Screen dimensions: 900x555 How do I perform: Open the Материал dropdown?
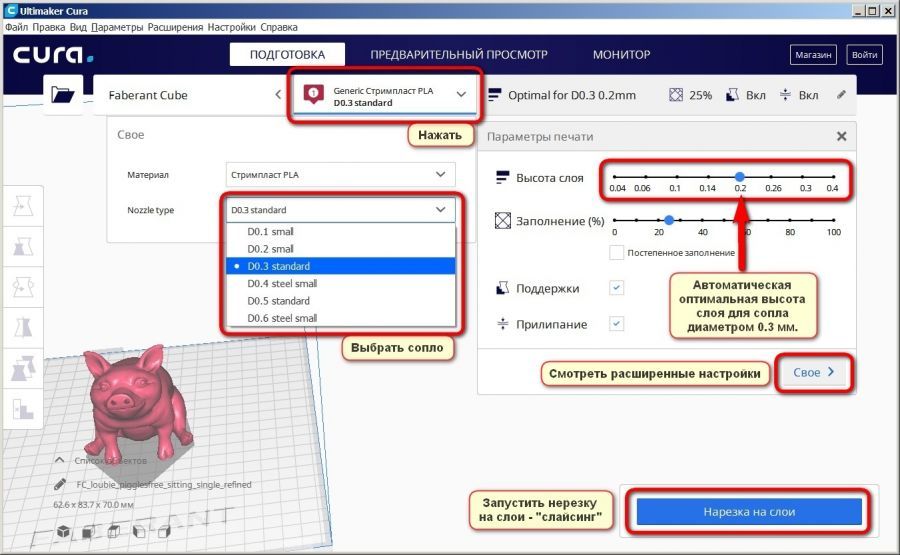coord(340,174)
